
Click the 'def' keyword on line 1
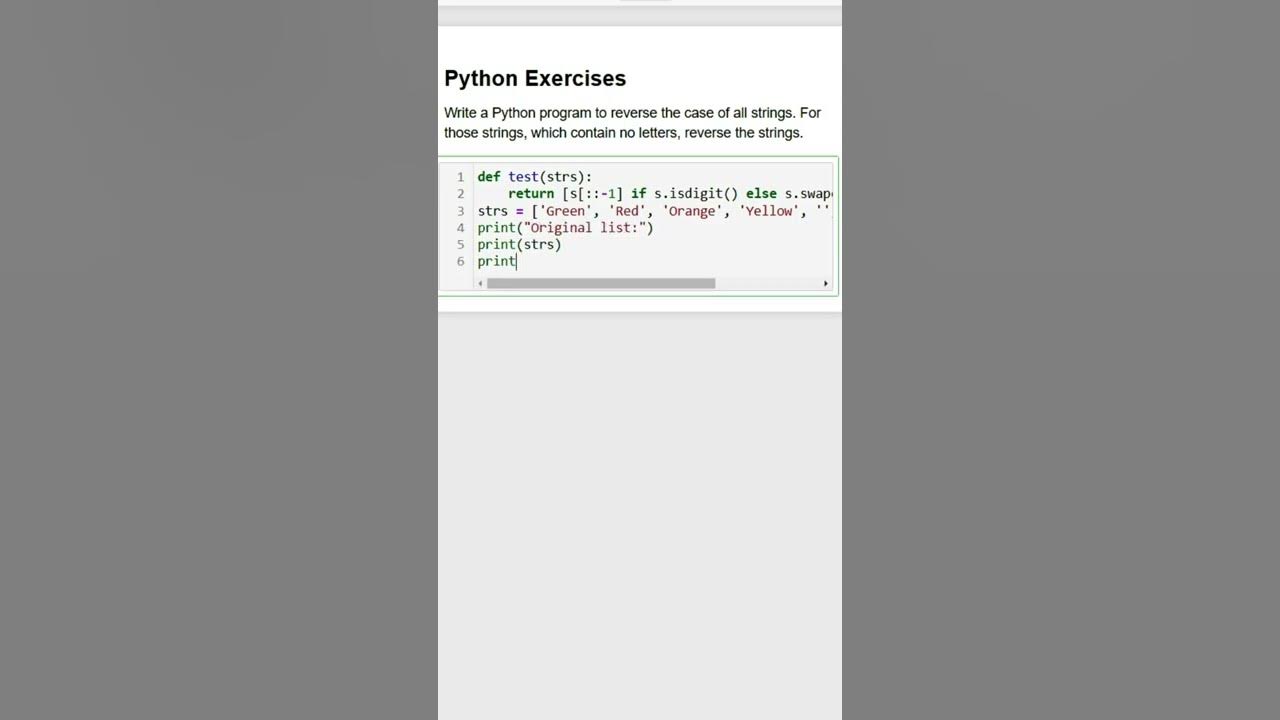click(x=489, y=177)
